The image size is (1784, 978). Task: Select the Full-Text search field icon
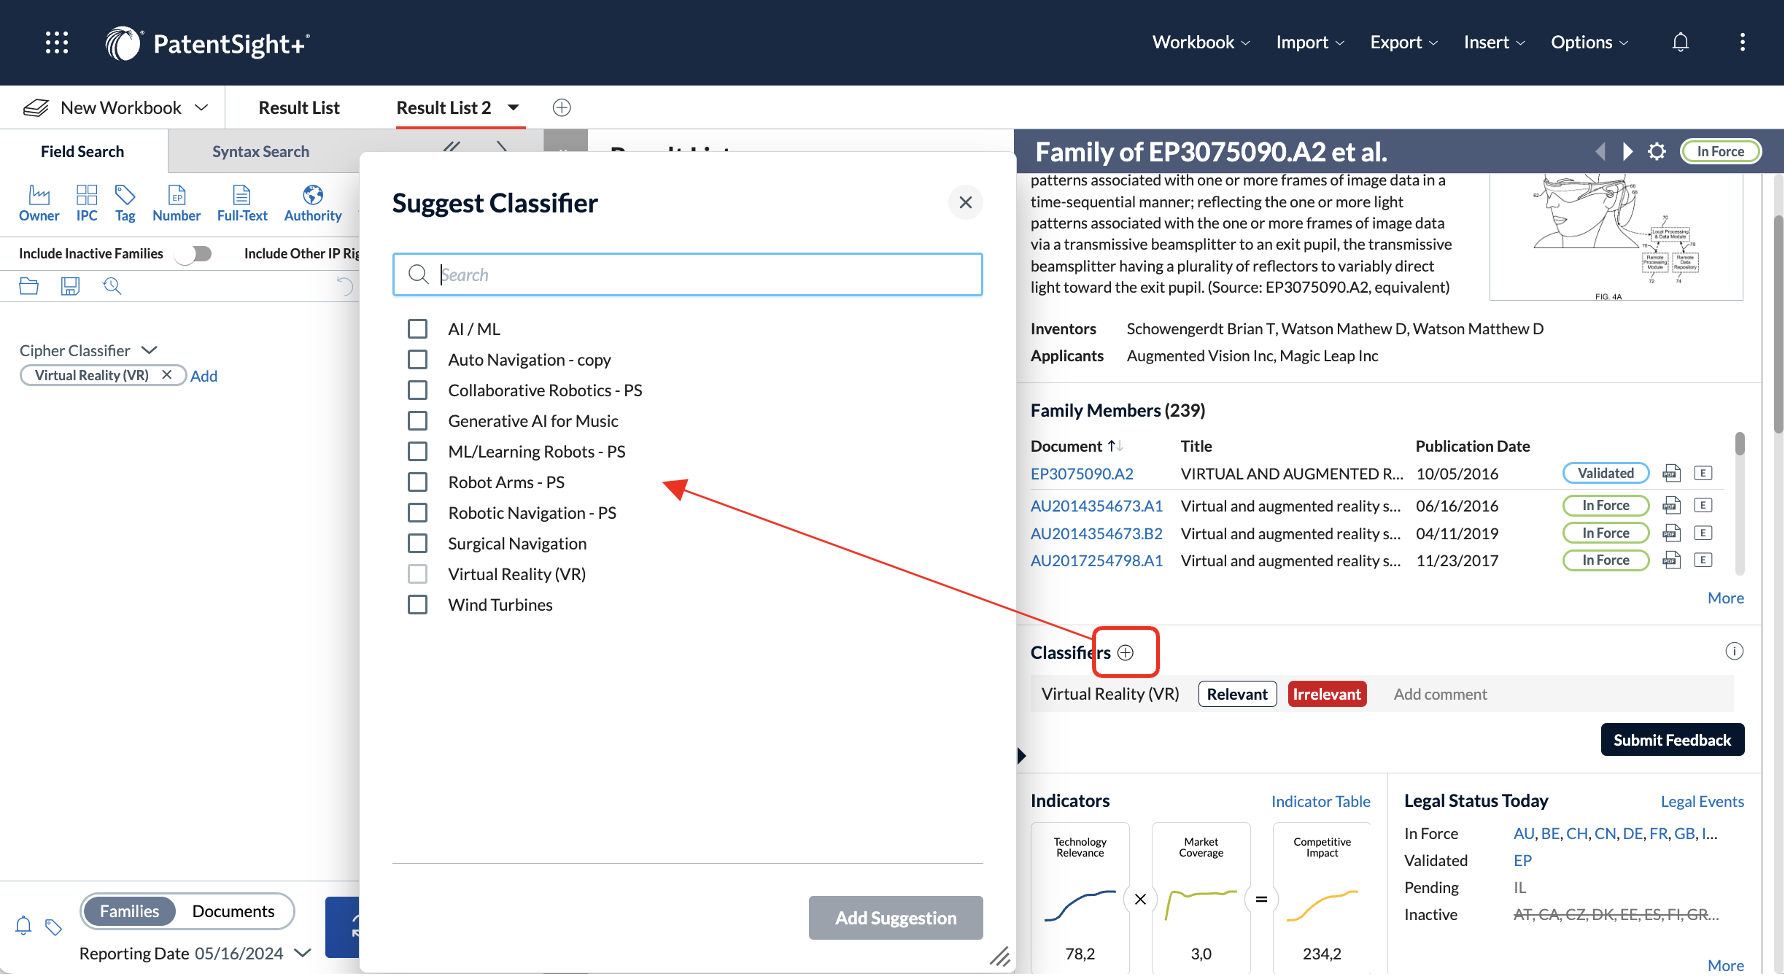242,203
